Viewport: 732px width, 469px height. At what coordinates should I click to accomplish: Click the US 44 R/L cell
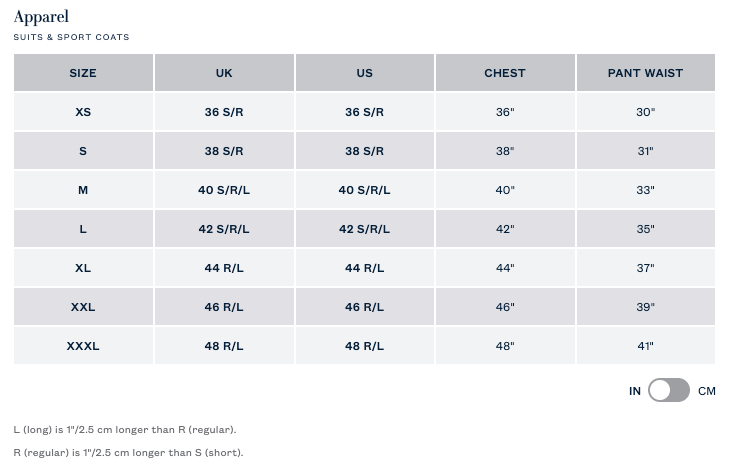pyautogui.click(x=365, y=268)
